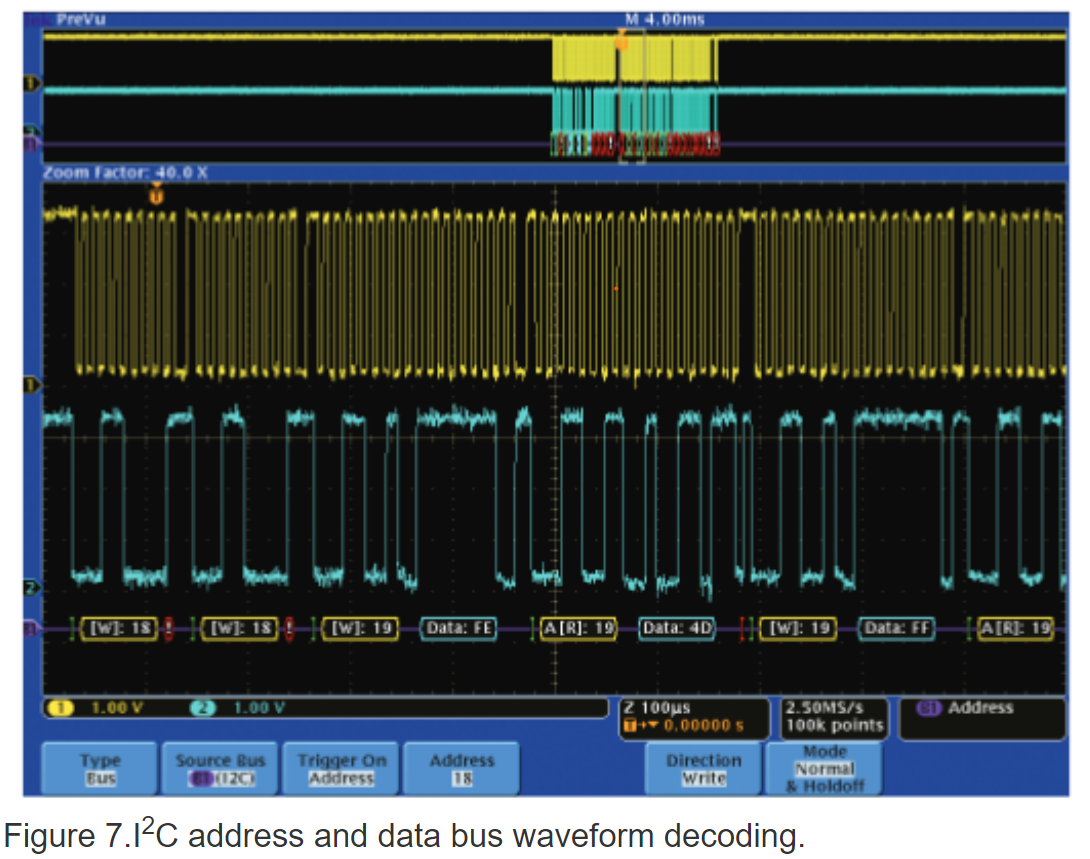Image resolution: width=1090 pixels, height=859 pixels.
Task: Toggle the Mode Normal & Holdoff button
Action: tap(824, 769)
